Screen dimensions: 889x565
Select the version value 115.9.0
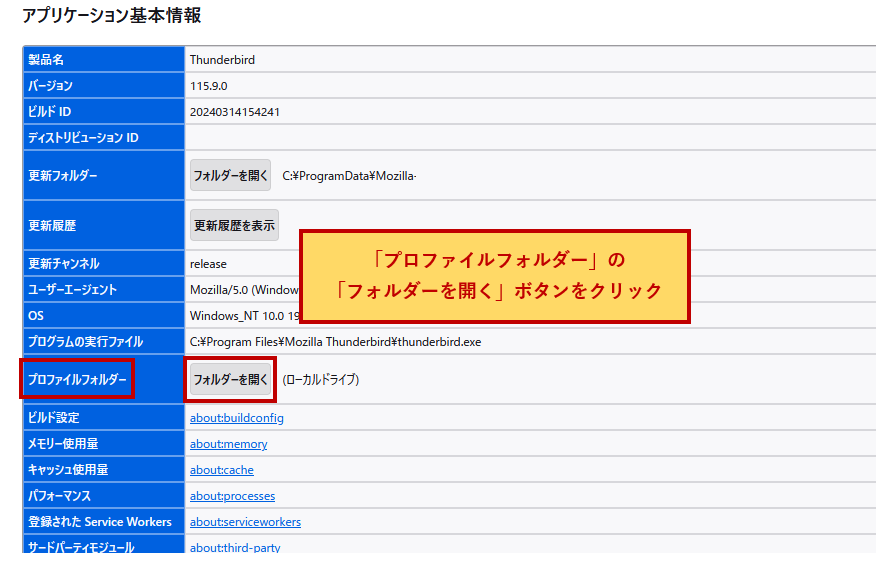[209, 86]
